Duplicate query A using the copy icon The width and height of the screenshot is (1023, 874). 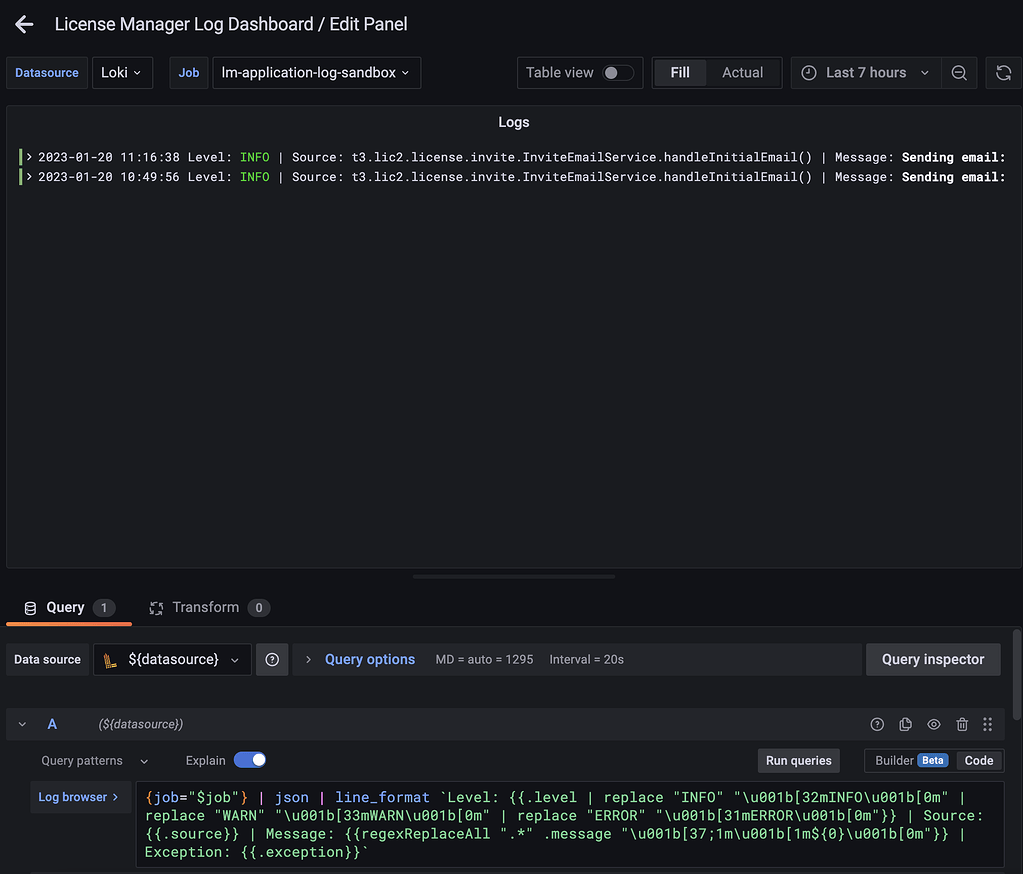point(905,724)
